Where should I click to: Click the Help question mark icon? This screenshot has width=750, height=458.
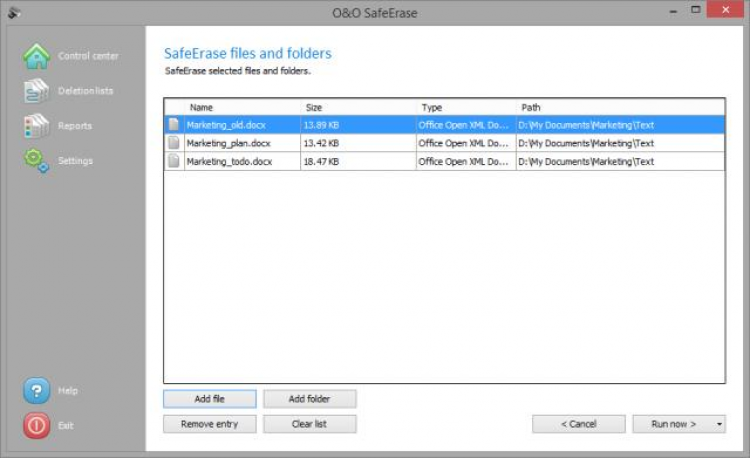coord(36,391)
